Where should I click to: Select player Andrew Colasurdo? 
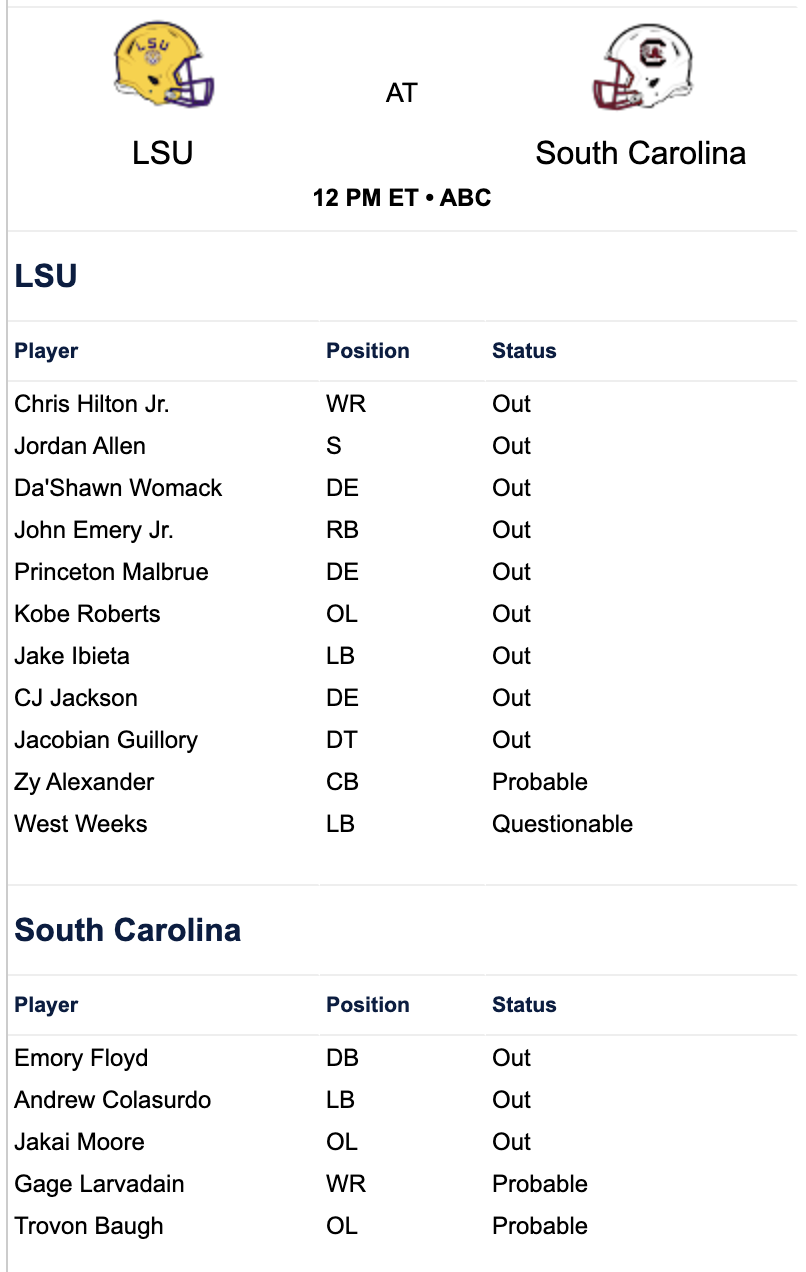pos(113,1100)
